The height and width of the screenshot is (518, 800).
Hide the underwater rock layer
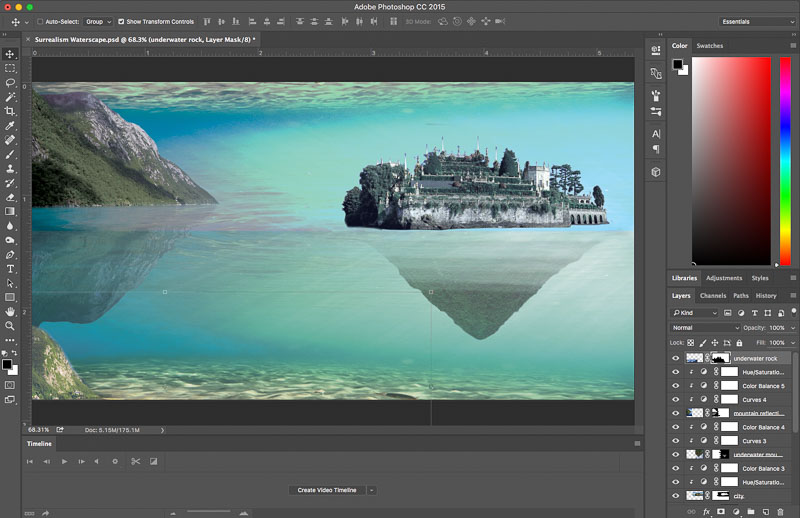pyautogui.click(x=676, y=358)
